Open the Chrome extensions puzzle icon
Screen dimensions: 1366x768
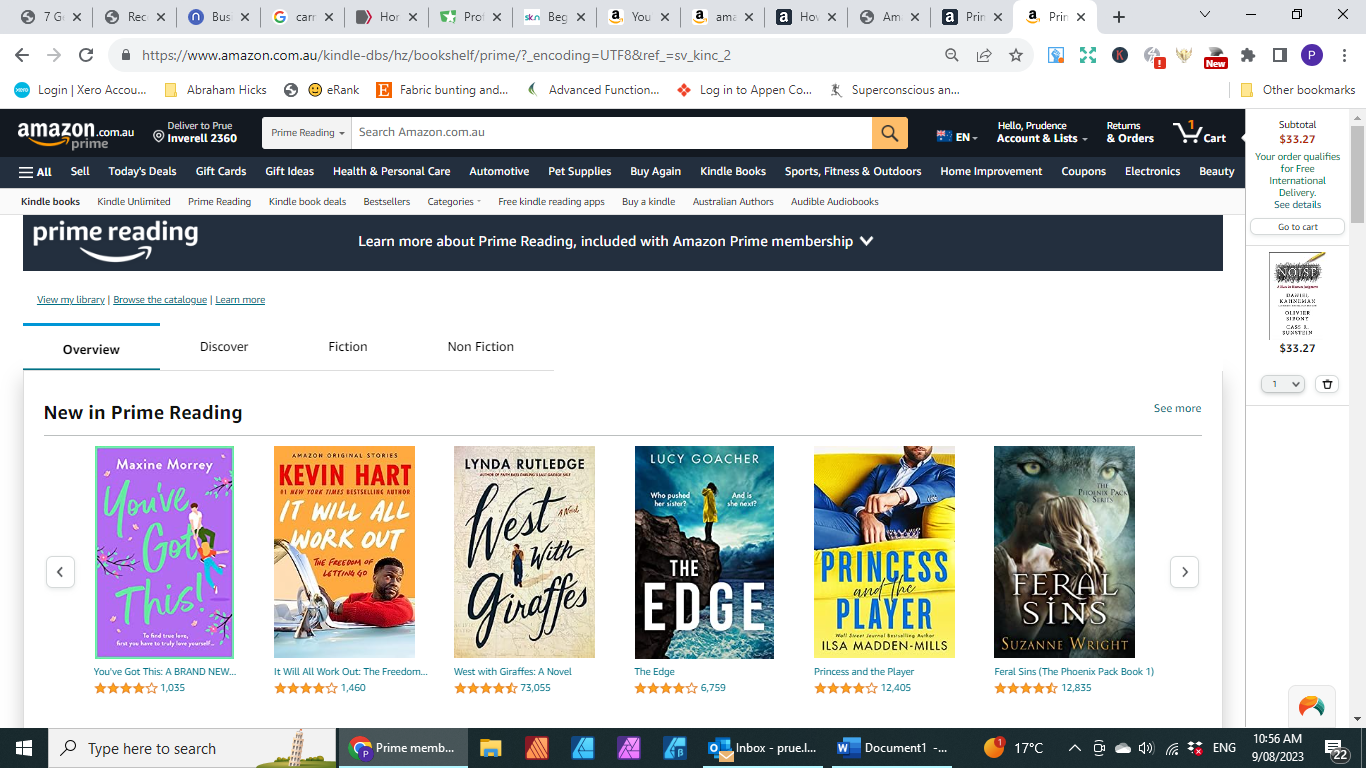pyautogui.click(x=1247, y=55)
